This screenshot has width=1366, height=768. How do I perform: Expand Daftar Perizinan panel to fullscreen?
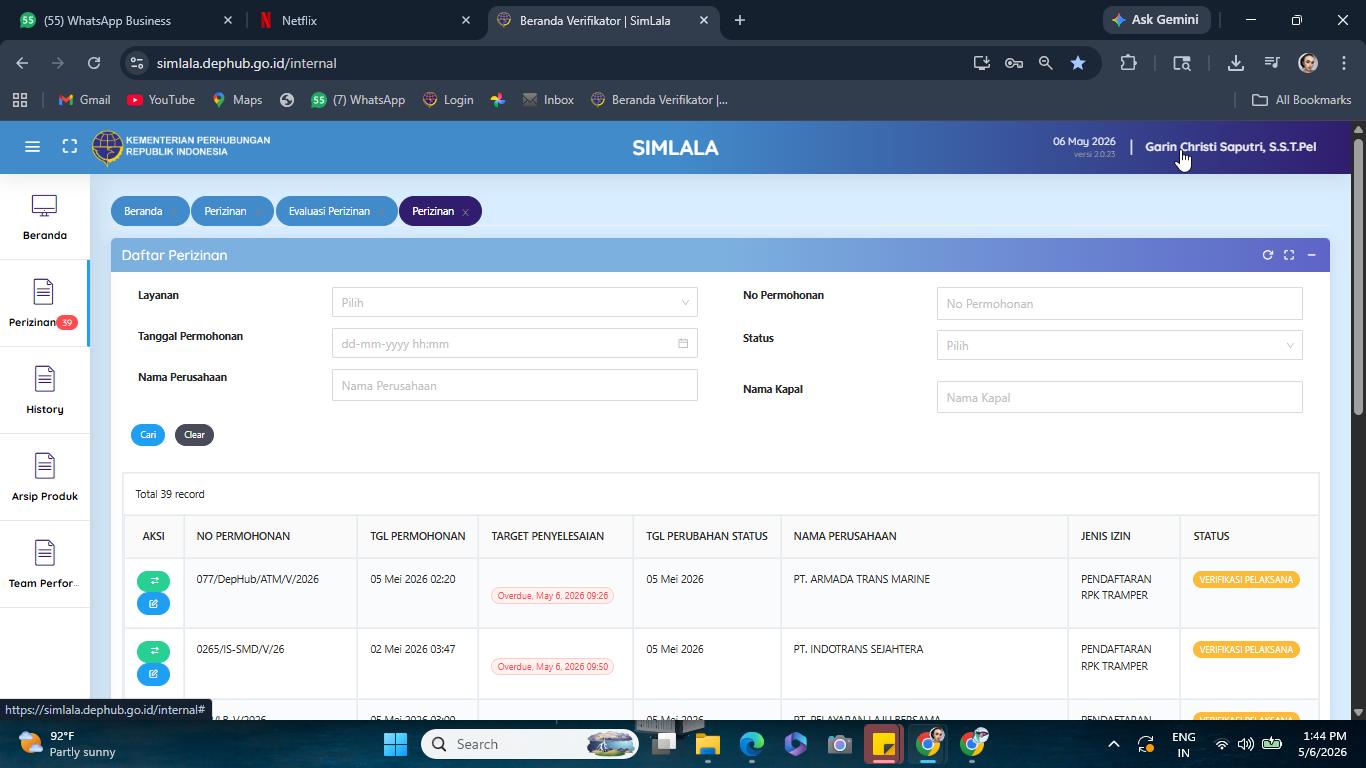(x=1289, y=255)
